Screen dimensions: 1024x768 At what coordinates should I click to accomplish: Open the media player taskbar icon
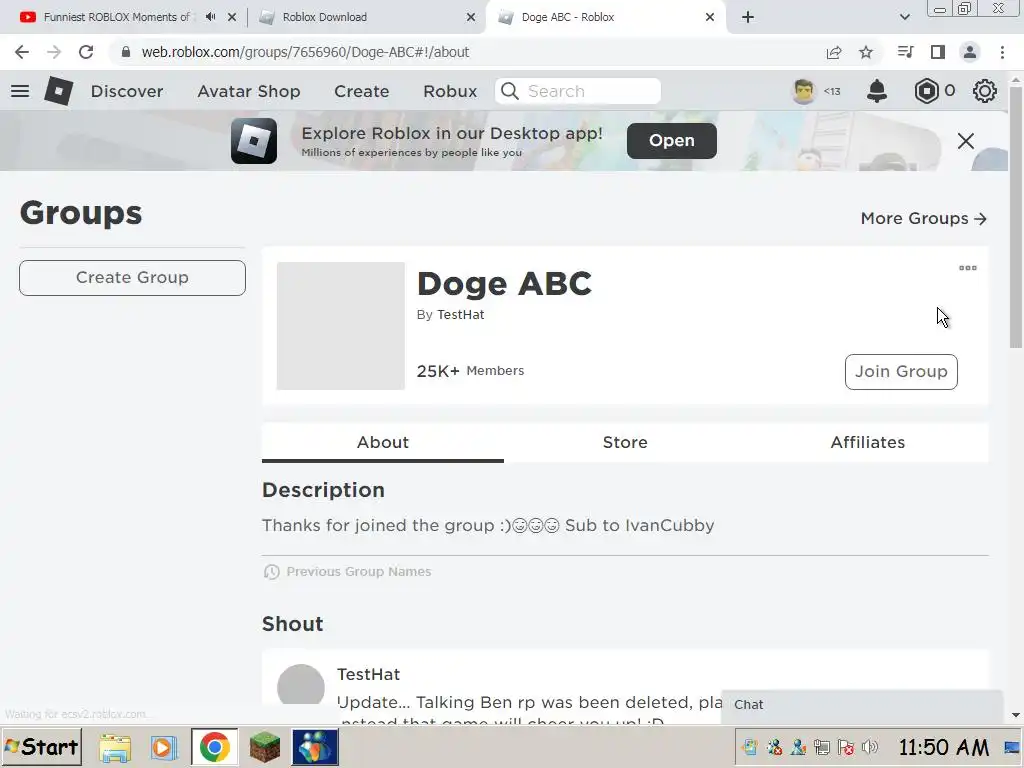coord(164,747)
